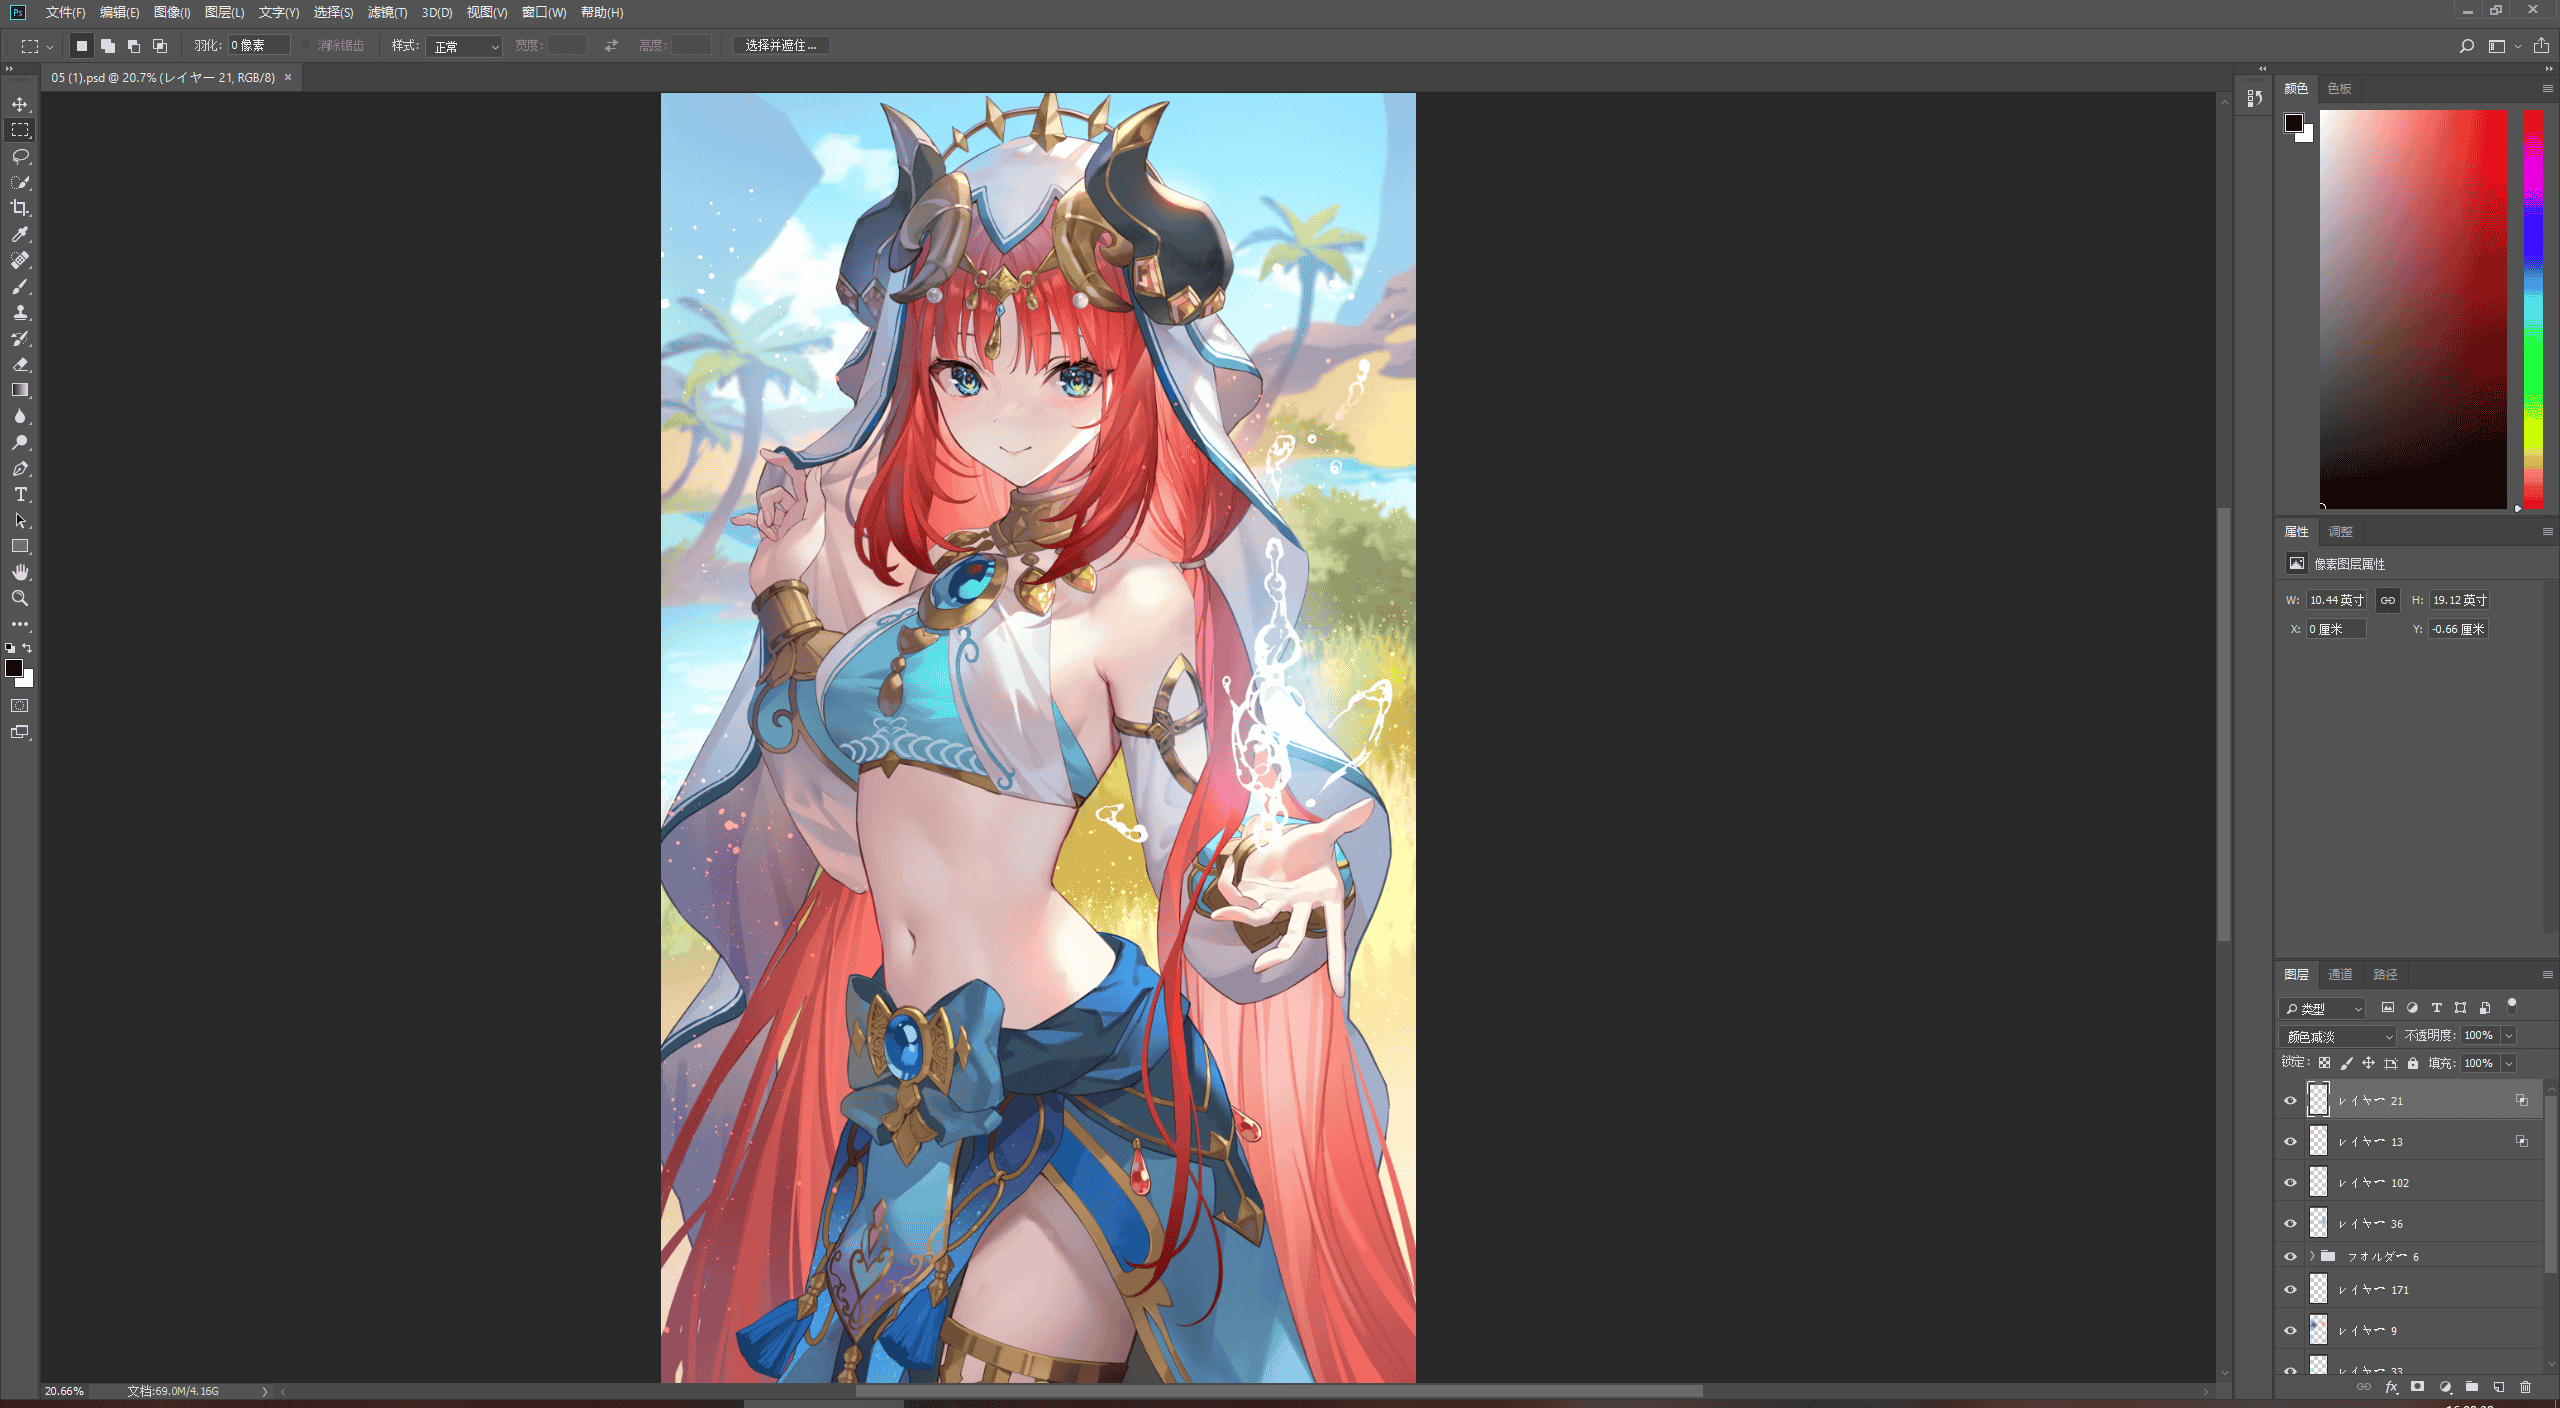Hide layer レイヤー 13 via eye icon
Image resolution: width=2560 pixels, height=1408 pixels.
tap(2290, 1141)
